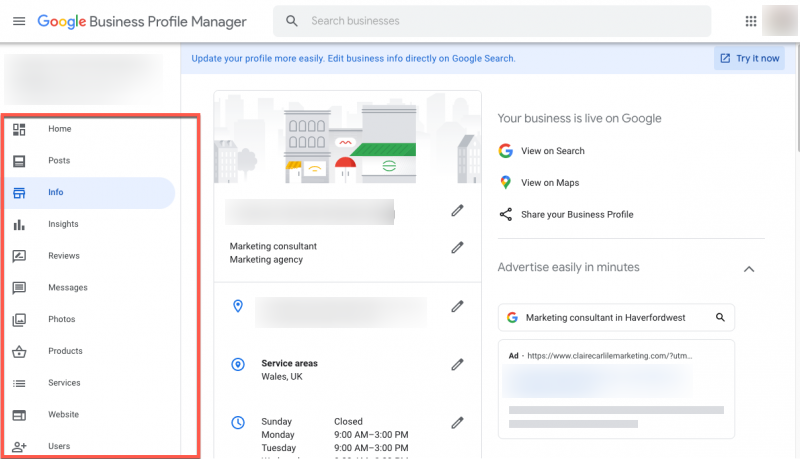Go to the Reviews section
This screenshot has height=459, width=800.
coord(64,256)
